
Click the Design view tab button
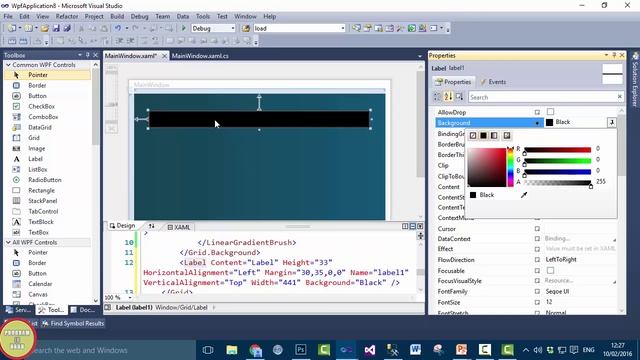click(122, 226)
